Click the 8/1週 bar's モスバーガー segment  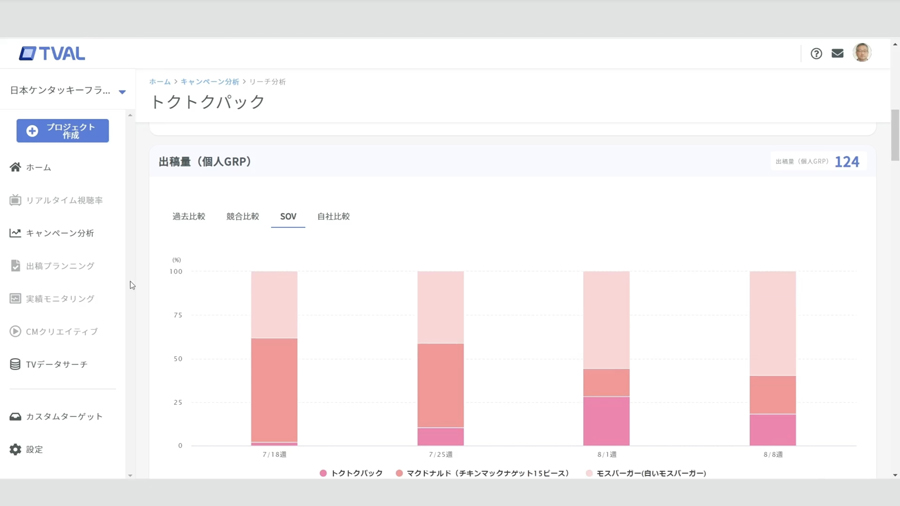pos(606,320)
